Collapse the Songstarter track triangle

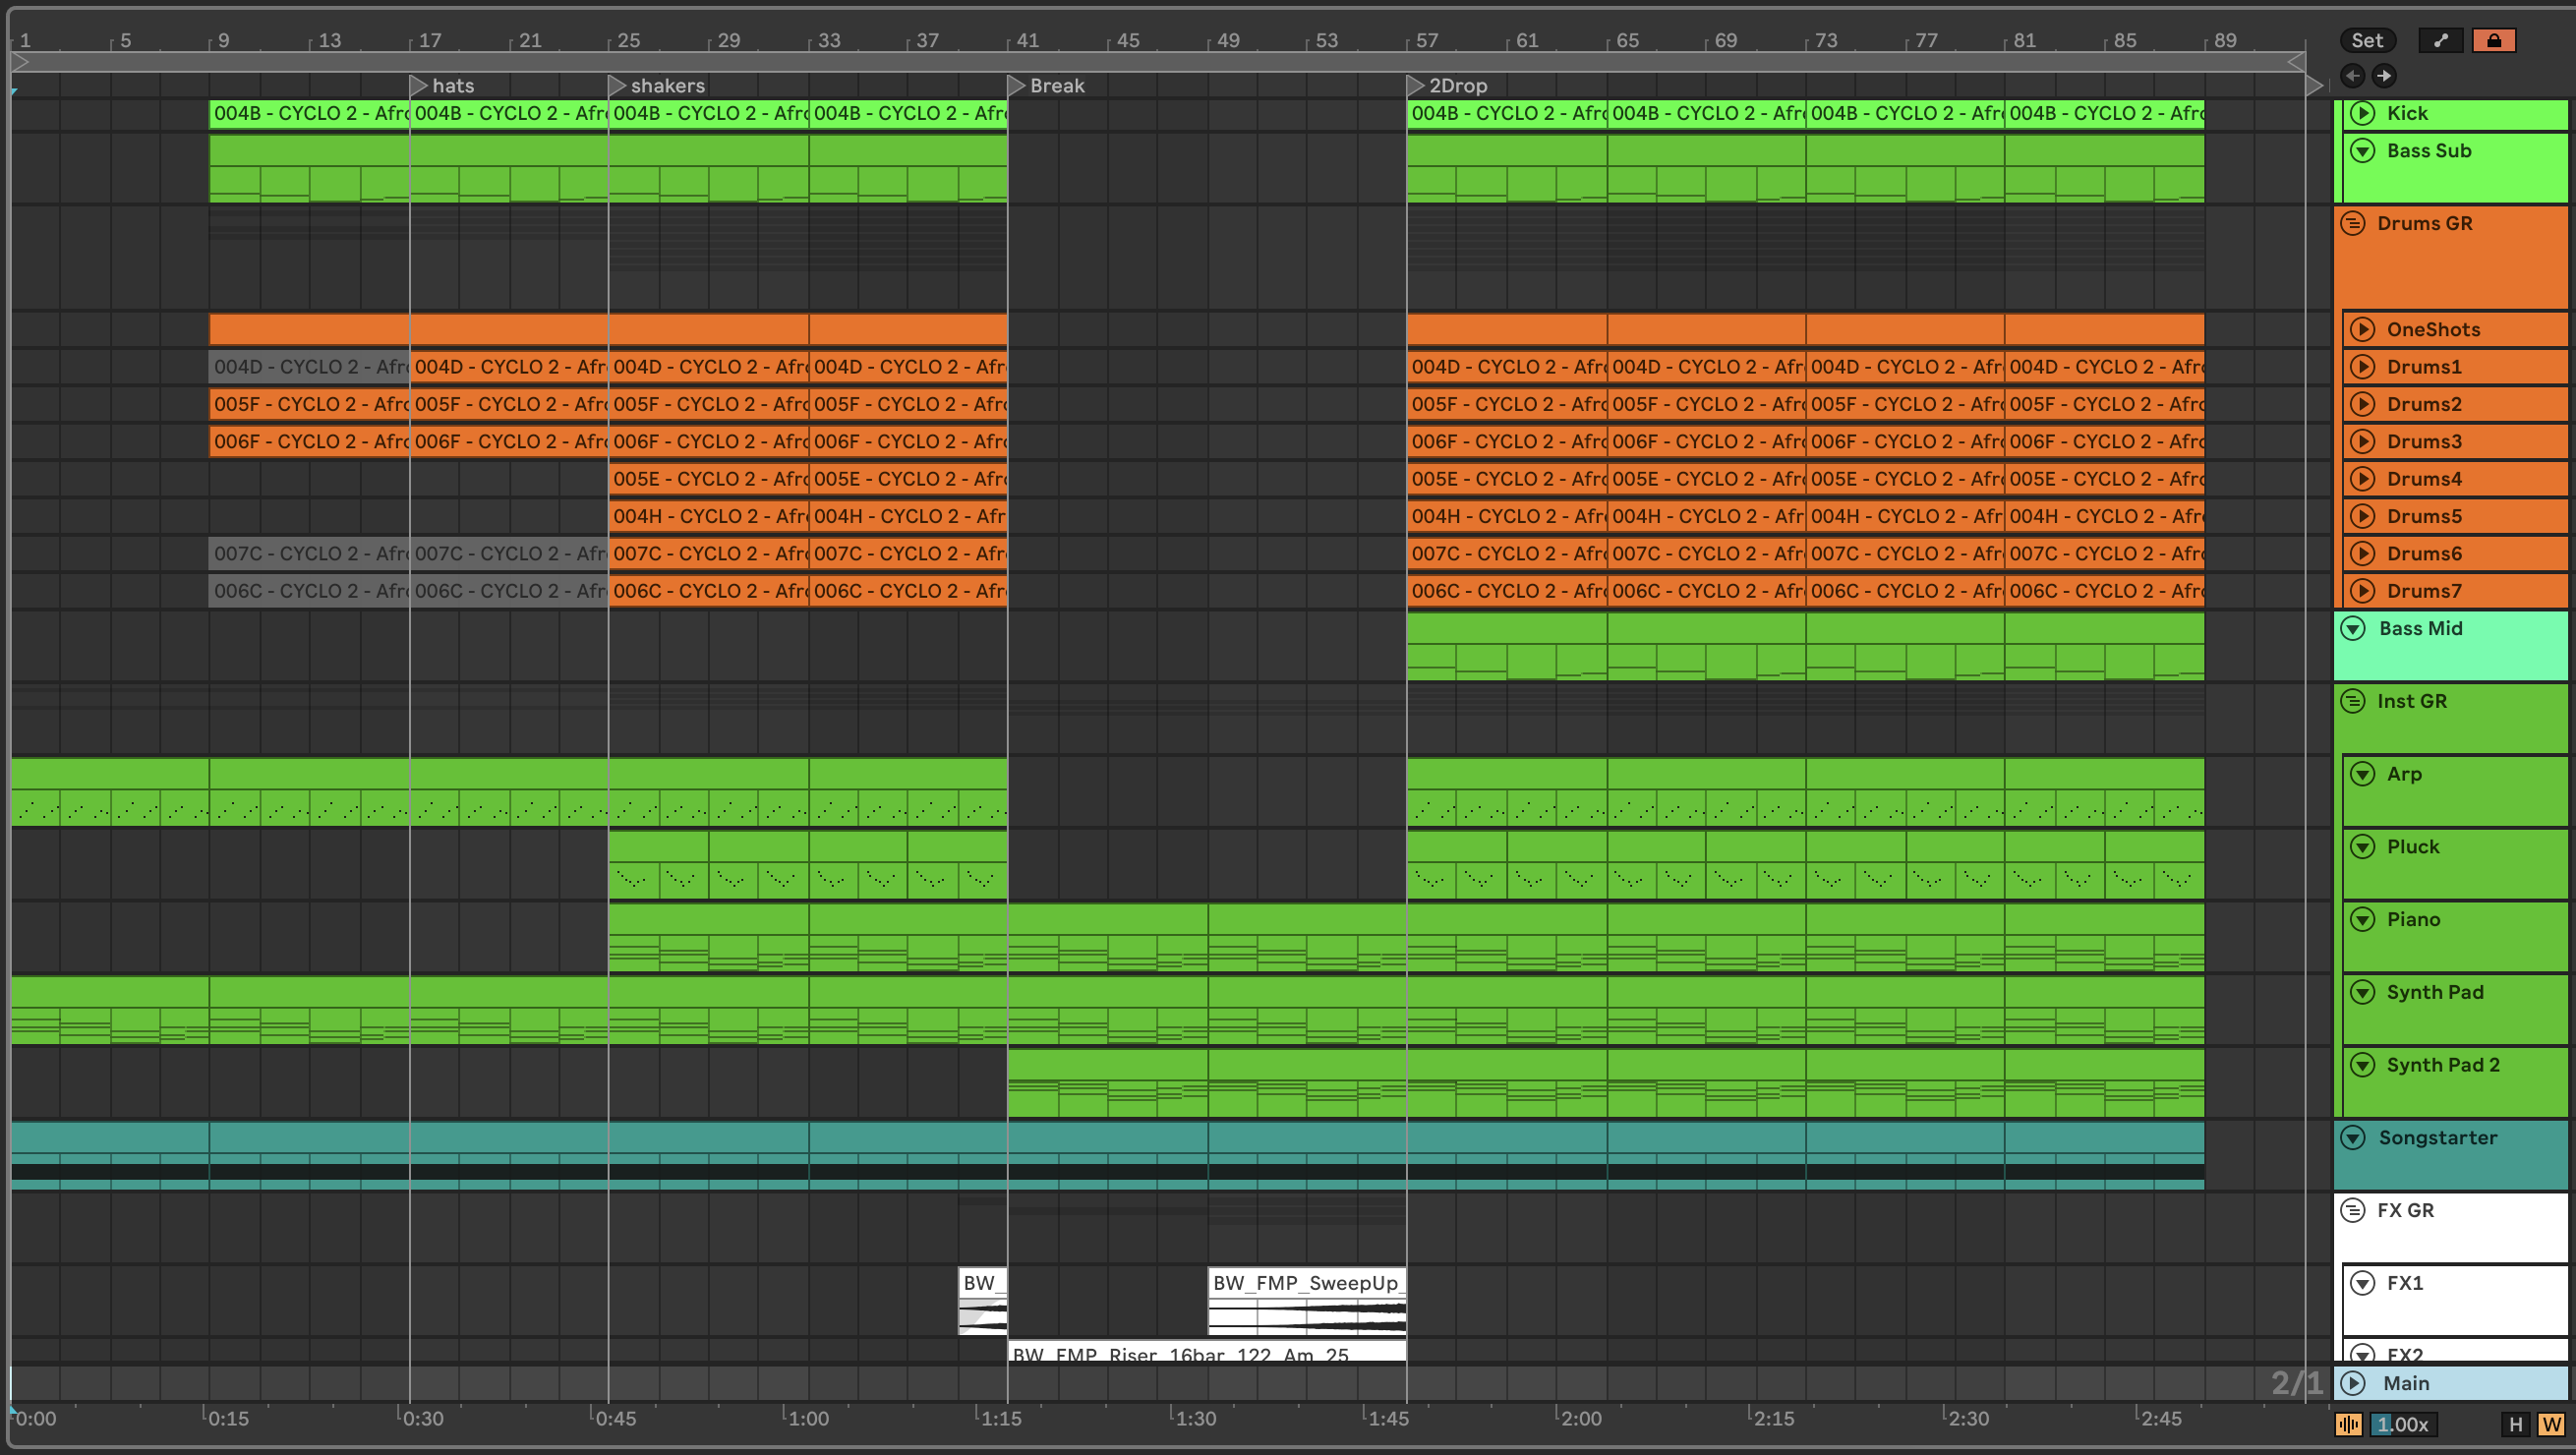(x=2353, y=1138)
